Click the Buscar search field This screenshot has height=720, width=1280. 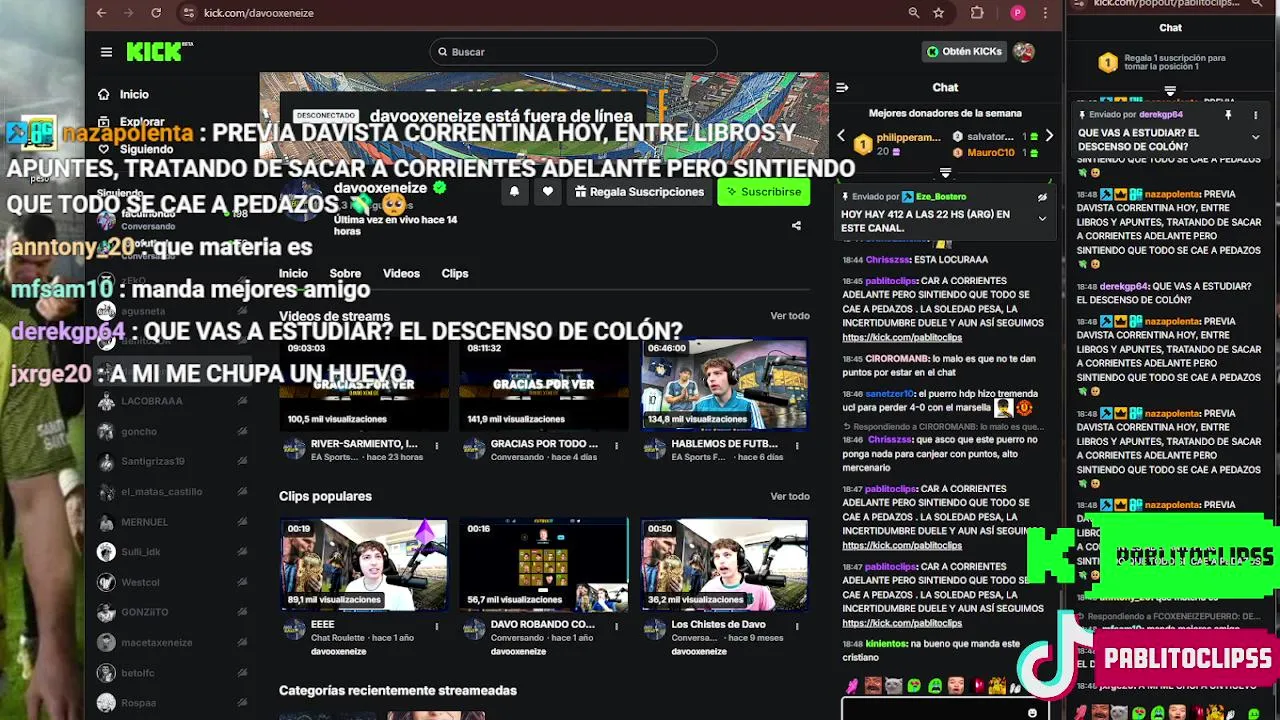click(x=573, y=52)
